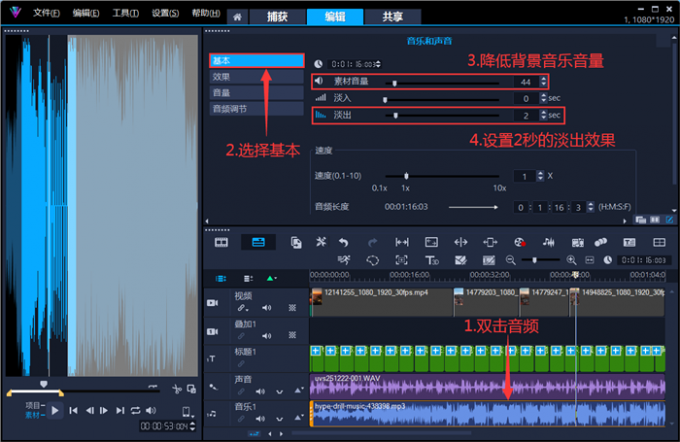Select the 音频调节 options category

coord(257,109)
